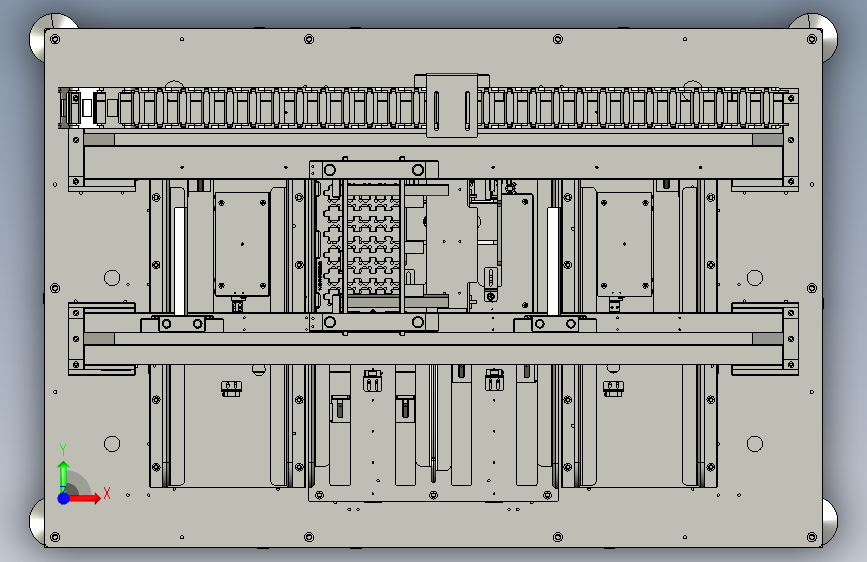This screenshot has width=867, height=562.
Task: Click the lower-left large round hole in baseplate
Action: point(112,444)
